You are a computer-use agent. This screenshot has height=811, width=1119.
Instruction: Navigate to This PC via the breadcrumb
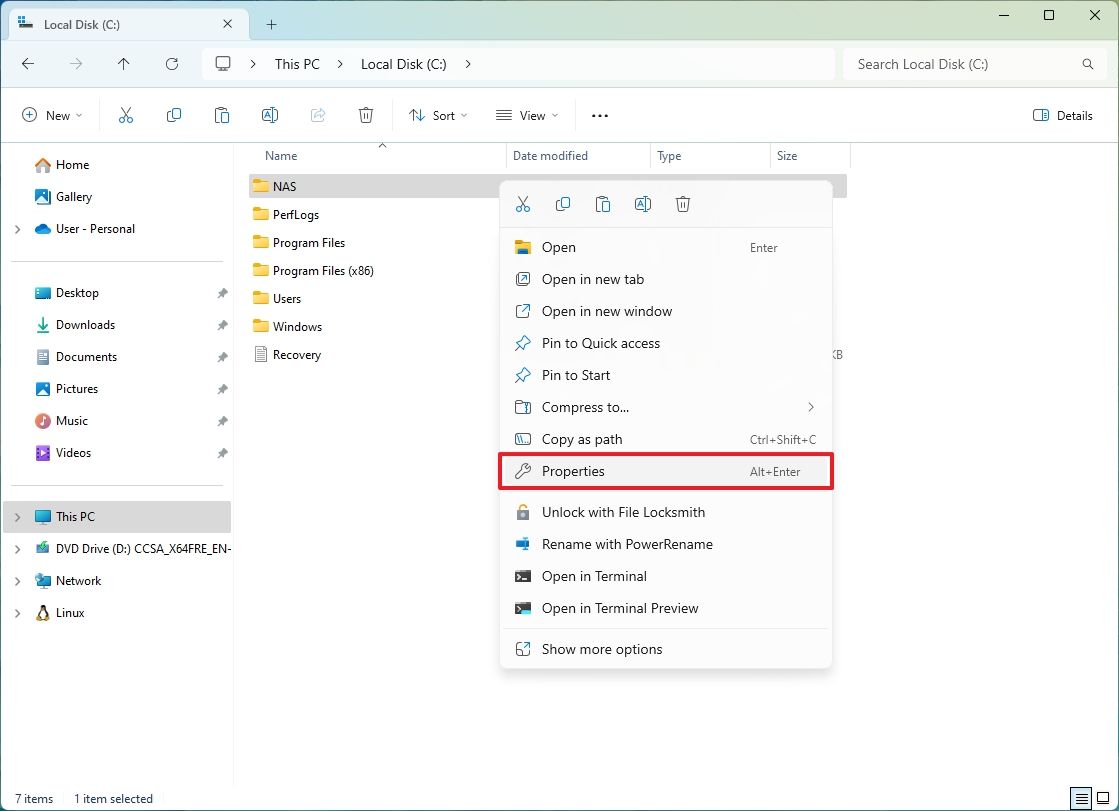pos(297,63)
